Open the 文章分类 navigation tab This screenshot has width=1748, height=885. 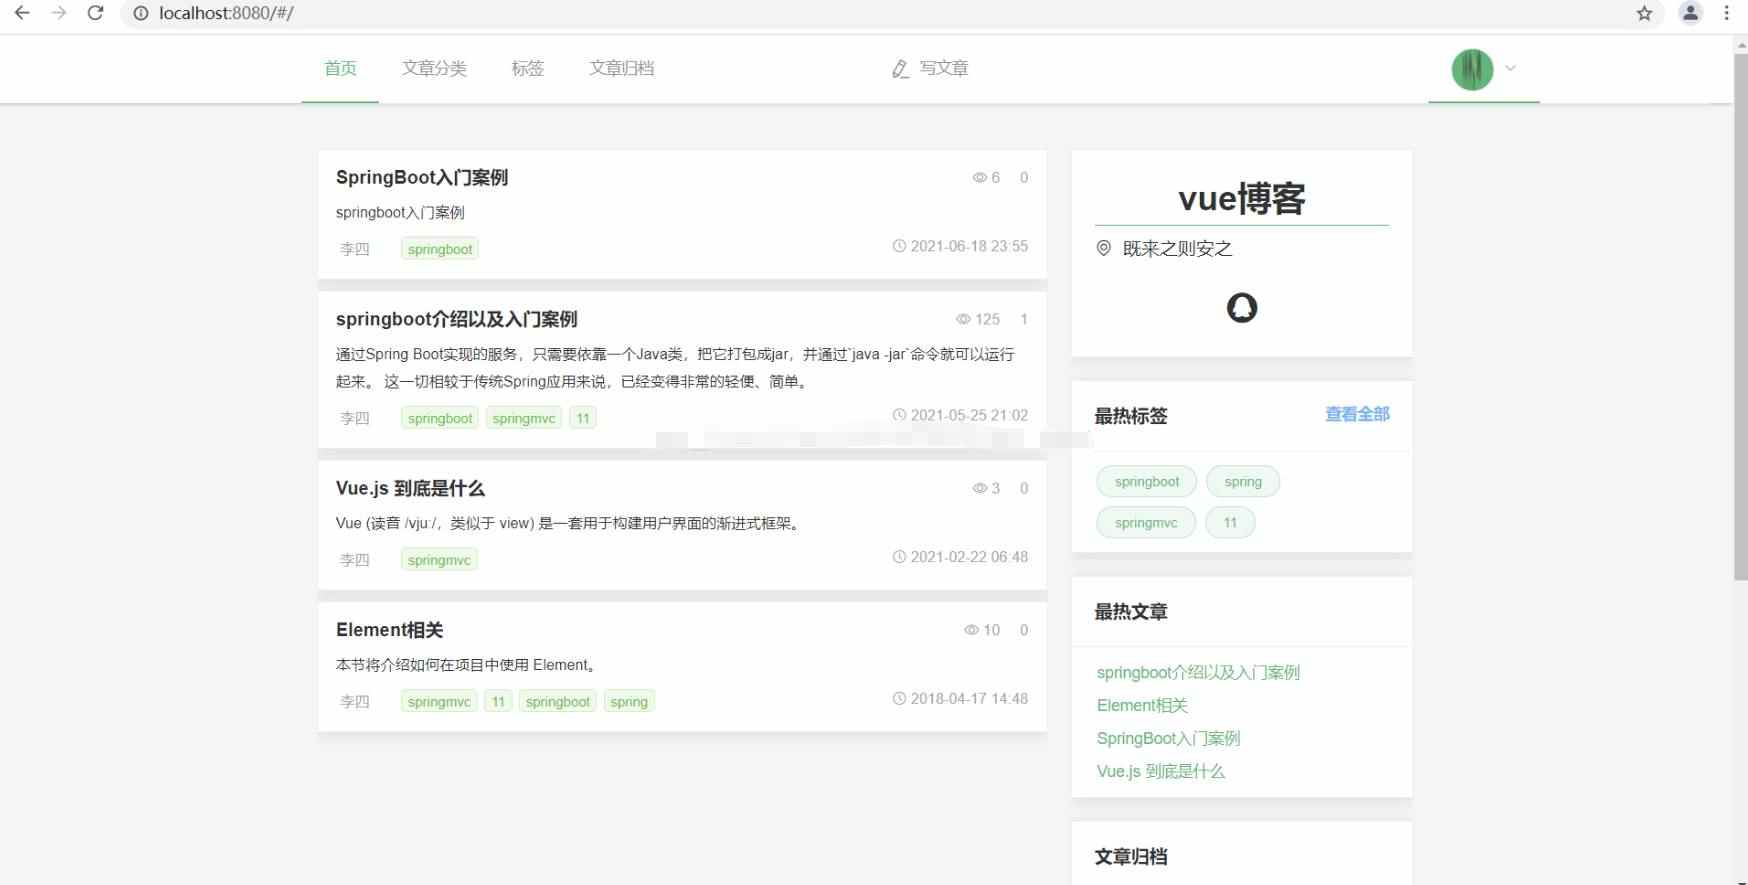tap(434, 68)
